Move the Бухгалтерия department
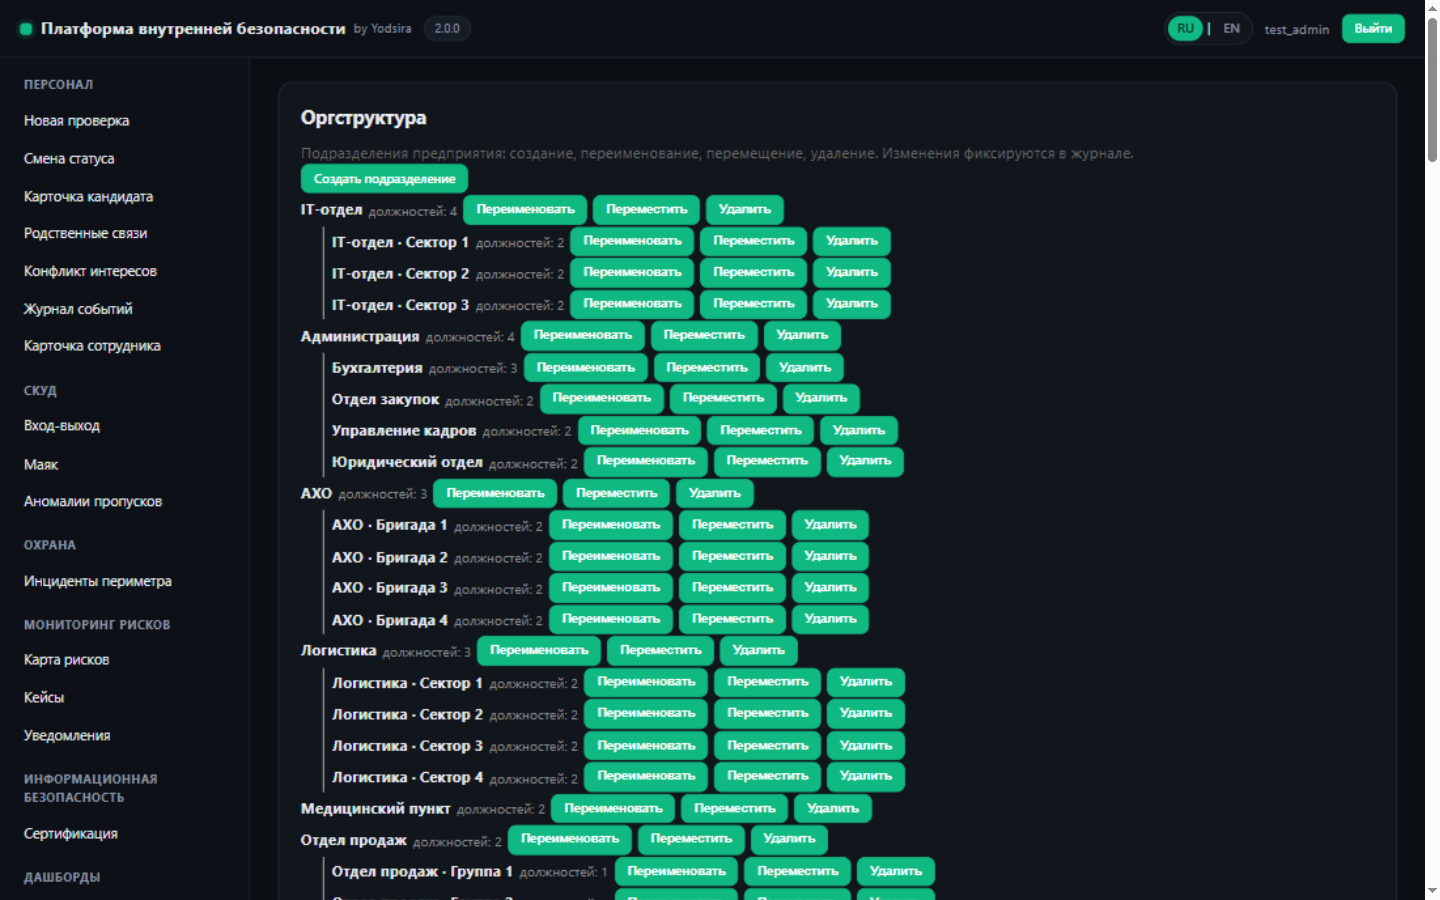 point(707,368)
